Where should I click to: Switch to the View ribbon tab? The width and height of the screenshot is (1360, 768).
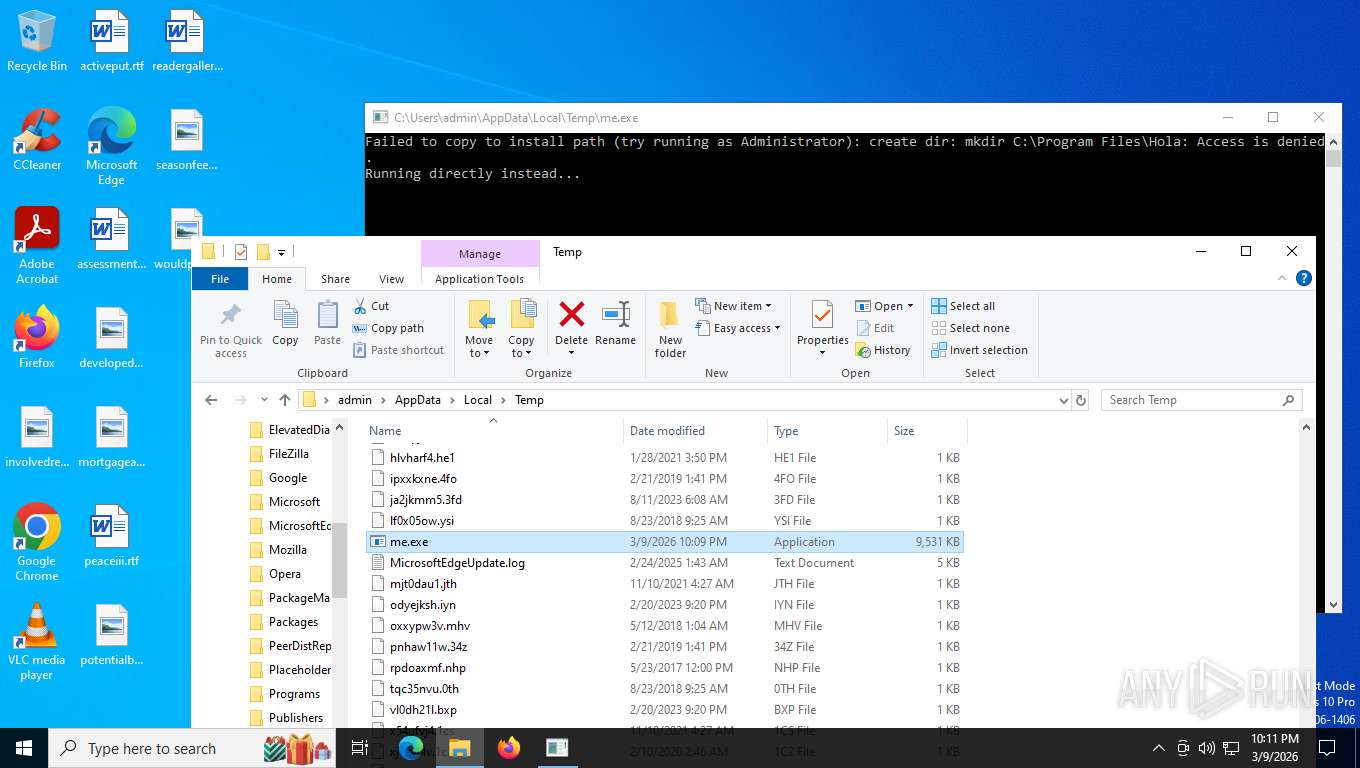tap(392, 279)
